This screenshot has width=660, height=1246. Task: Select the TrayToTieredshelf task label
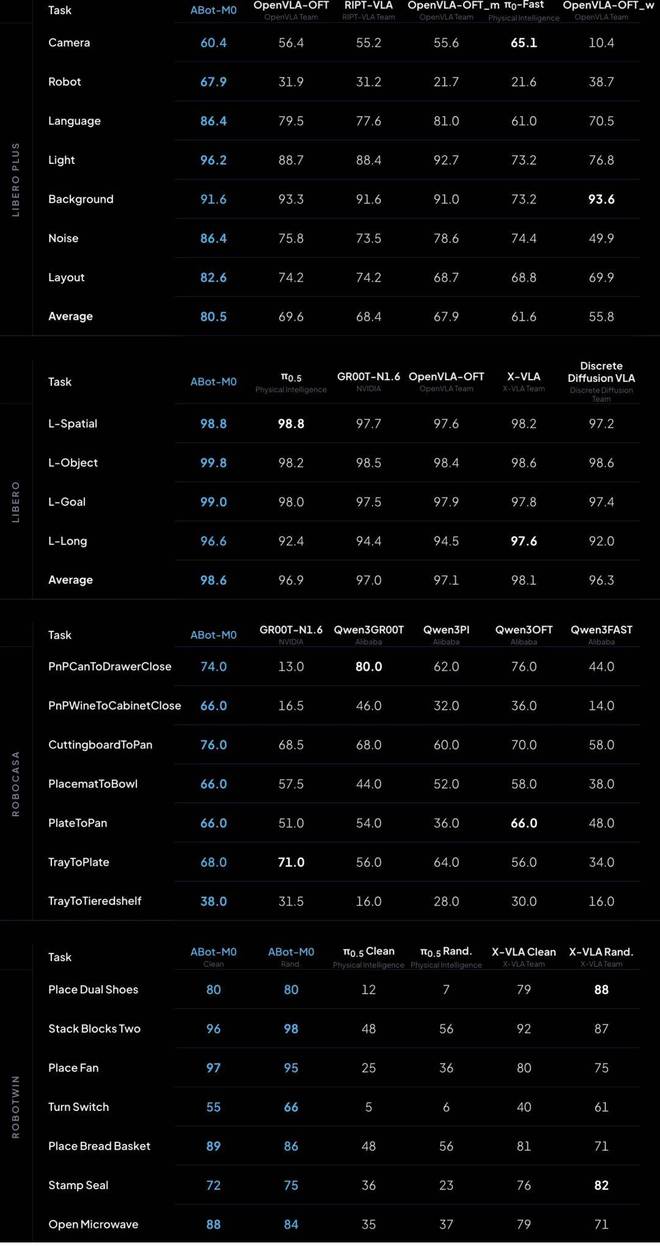[x=95, y=901]
